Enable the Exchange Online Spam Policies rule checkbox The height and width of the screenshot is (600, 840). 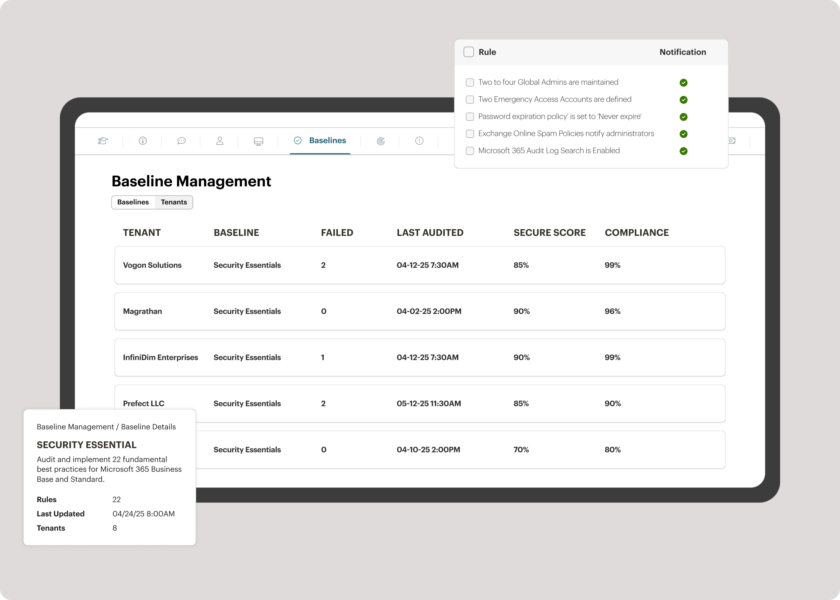(470, 134)
